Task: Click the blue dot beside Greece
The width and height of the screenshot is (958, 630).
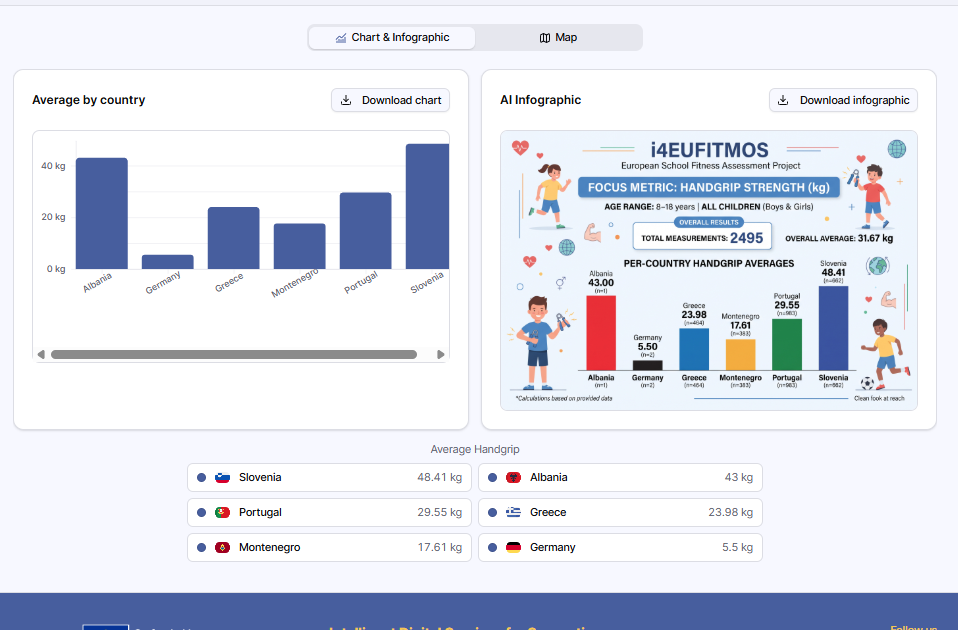Action: (492, 513)
